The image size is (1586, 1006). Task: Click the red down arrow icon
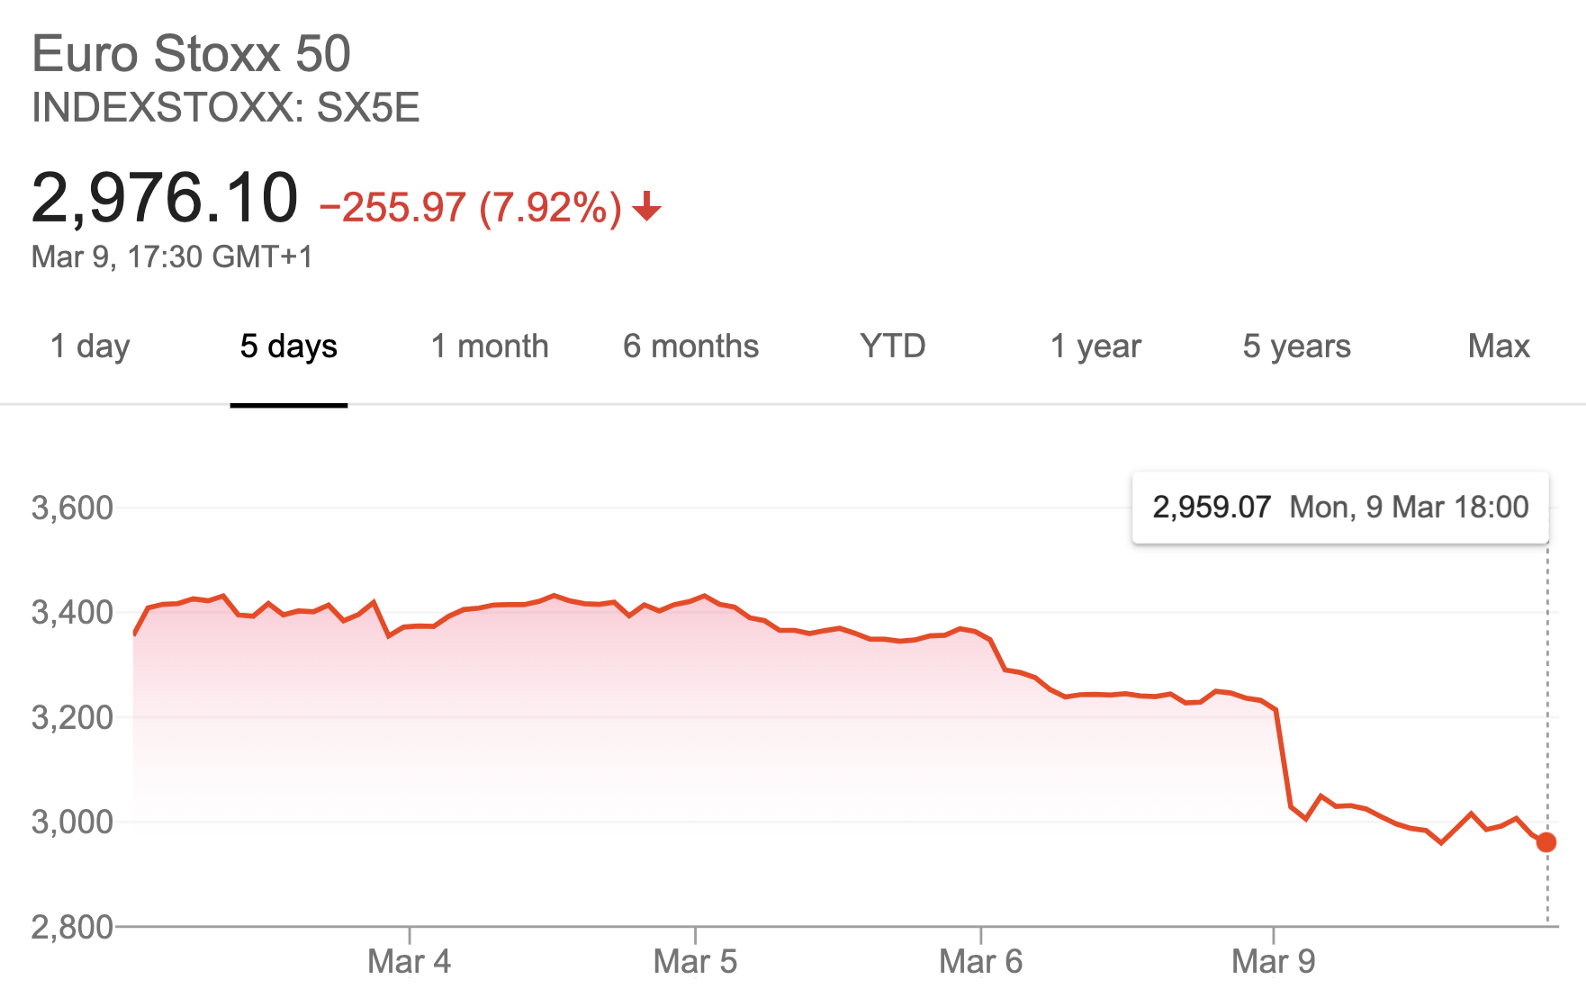[647, 206]
